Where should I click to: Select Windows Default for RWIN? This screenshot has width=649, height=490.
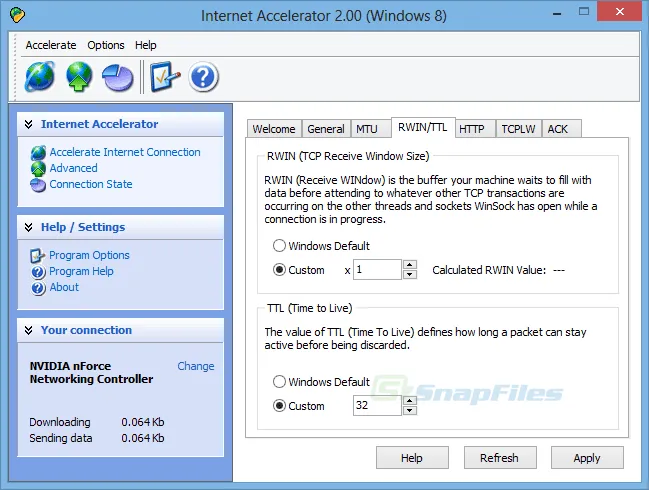279,246
